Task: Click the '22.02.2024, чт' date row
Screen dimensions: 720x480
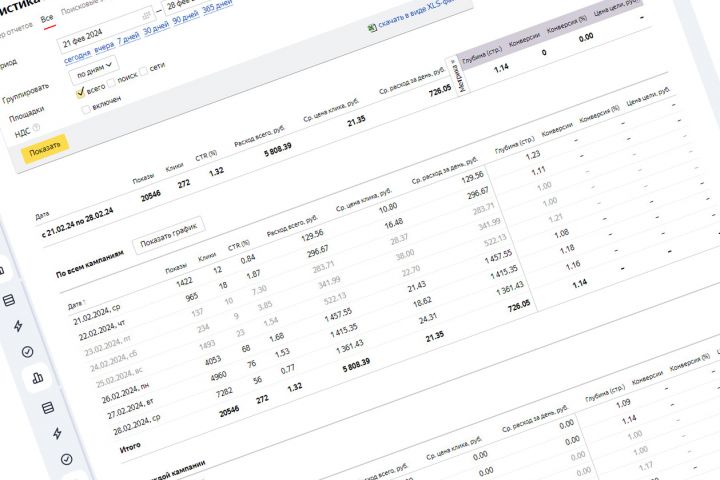Action: pos(102,331)
